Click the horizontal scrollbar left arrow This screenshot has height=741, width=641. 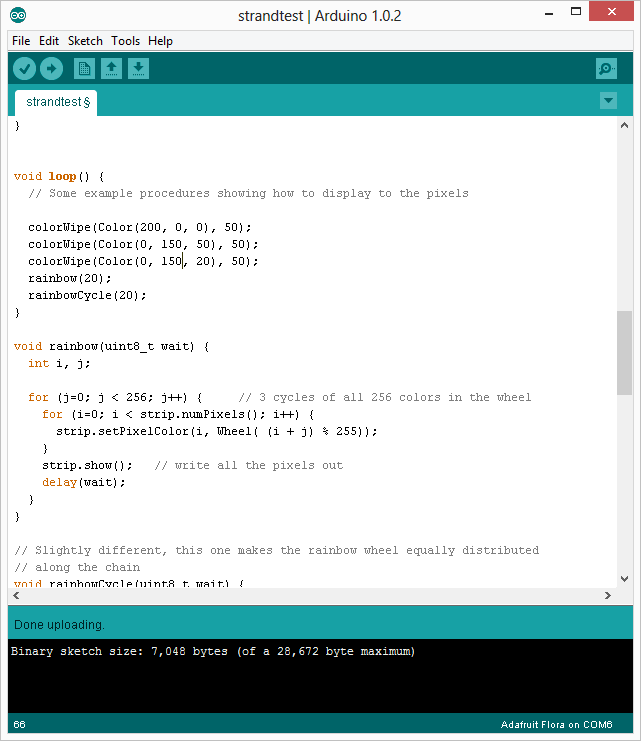(17, 595)
